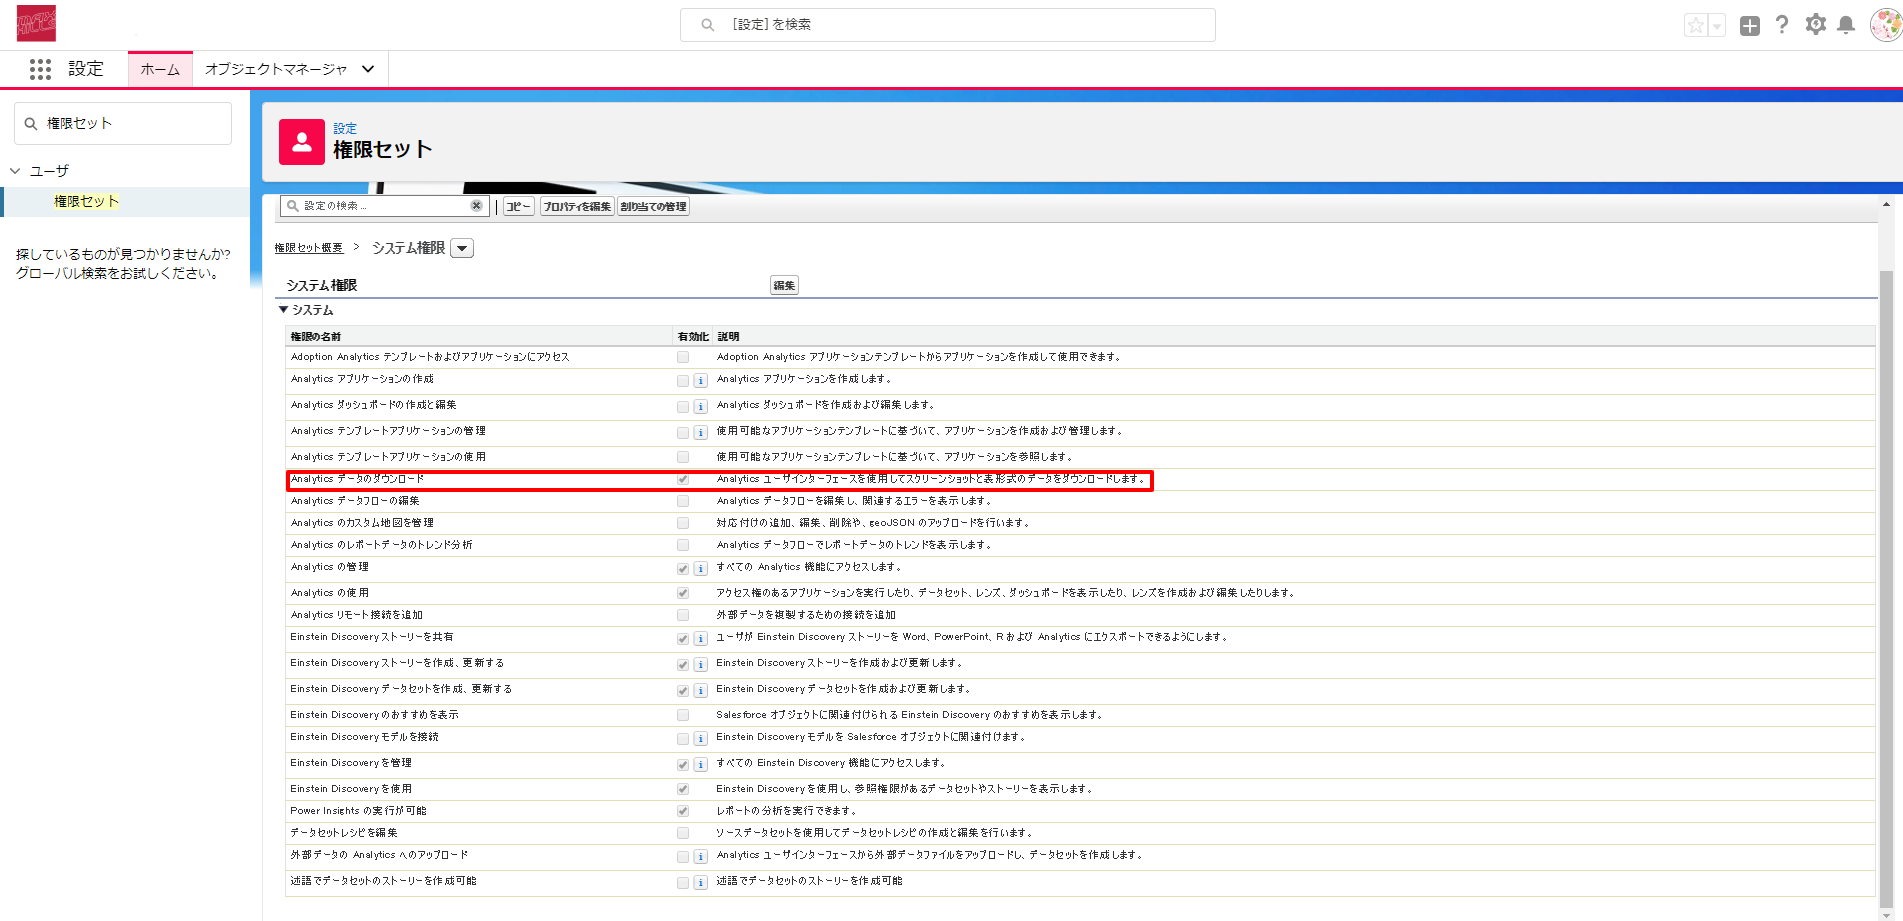Switch to the ホーム tab
Viewport: 1903px width, 921px height.
click(160, 69)
